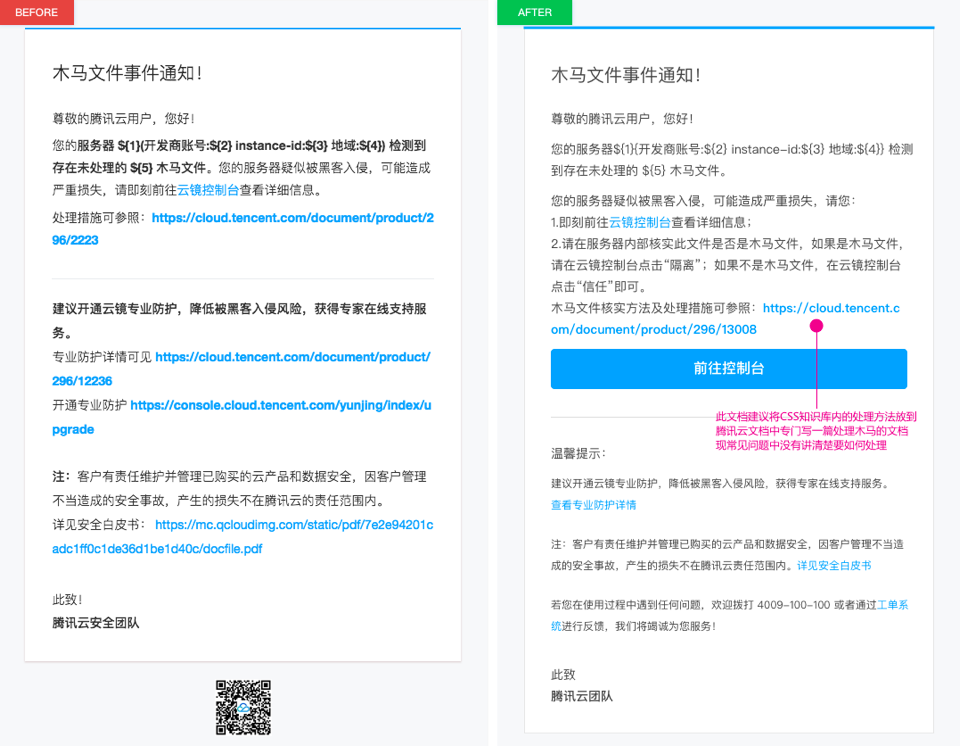Viewport: 960px width, 746px height.
Task: Click the 前往控制台 blue button
Action: [729, 369]
